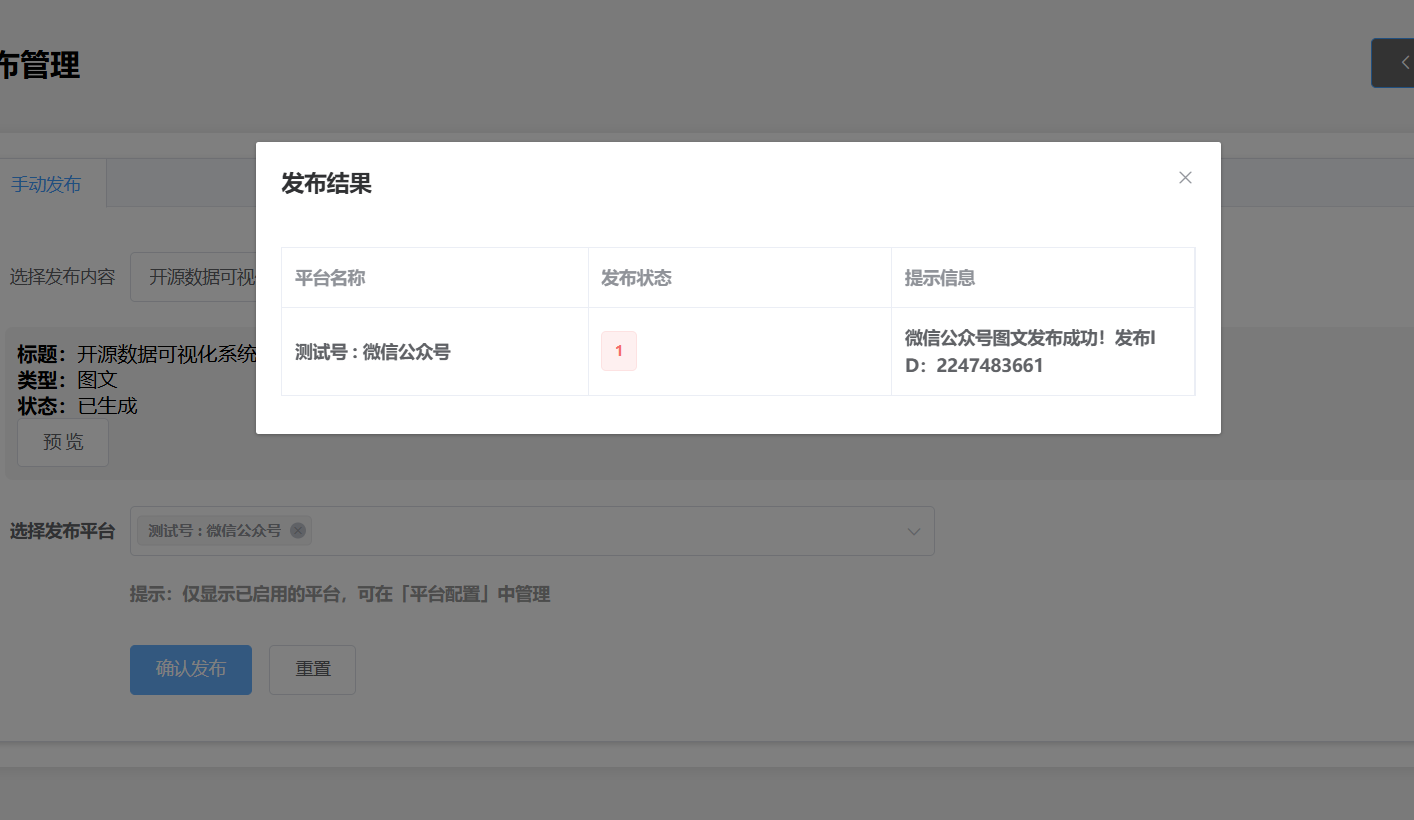Image resolution: width=1414 pixels, height=820 pixels.
Task: Click the 发布状态 column header
Action: click(x=636, y=278)
